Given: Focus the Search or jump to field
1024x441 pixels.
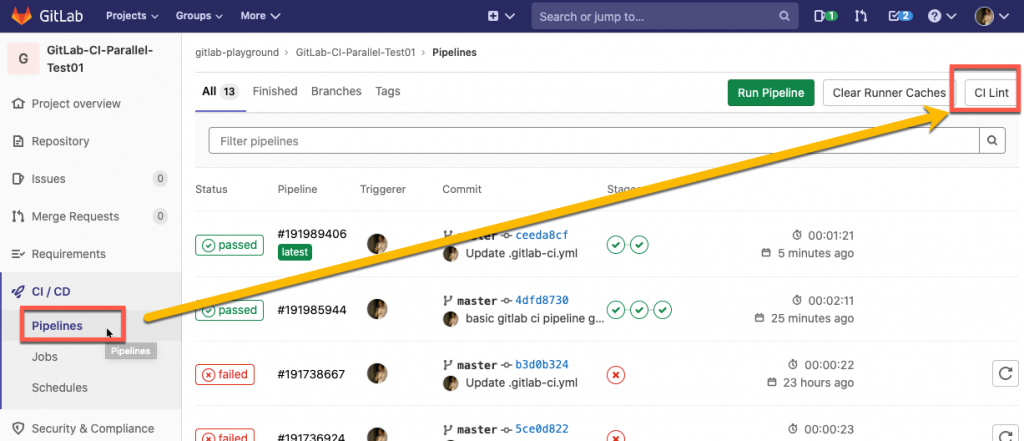Looking at the screenshot, I should pyautogui.click(x=665, y=16).
